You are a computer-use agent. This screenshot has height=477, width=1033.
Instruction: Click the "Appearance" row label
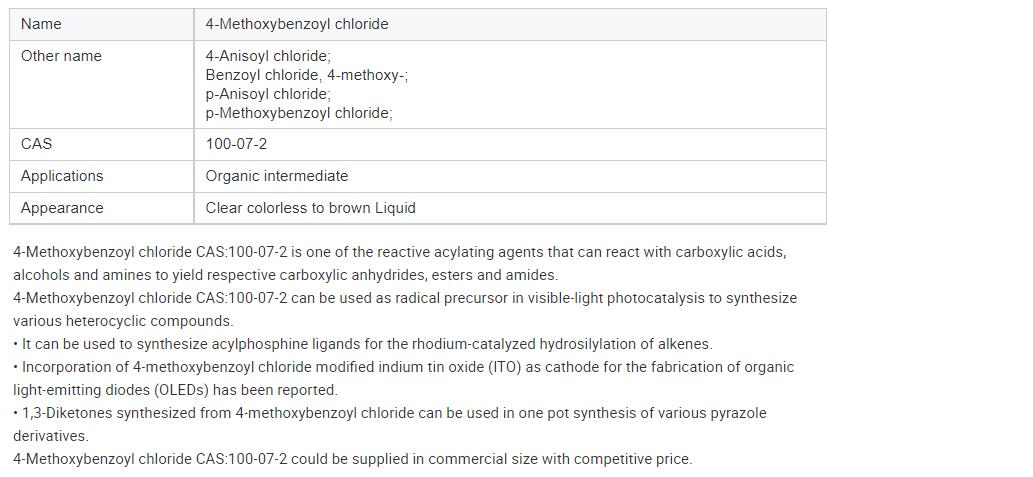[x=62, y=208]
